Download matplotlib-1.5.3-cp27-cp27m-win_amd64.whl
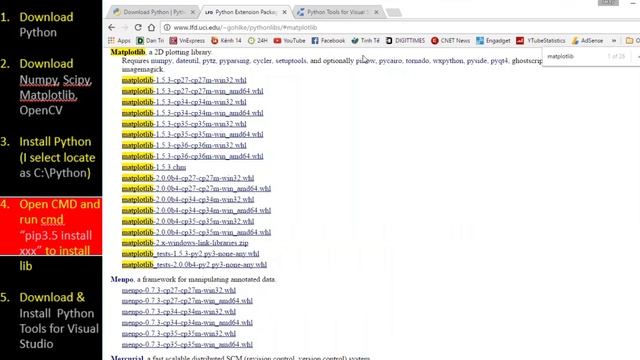Screen dimensions: 640x360 tap(192, 91)
